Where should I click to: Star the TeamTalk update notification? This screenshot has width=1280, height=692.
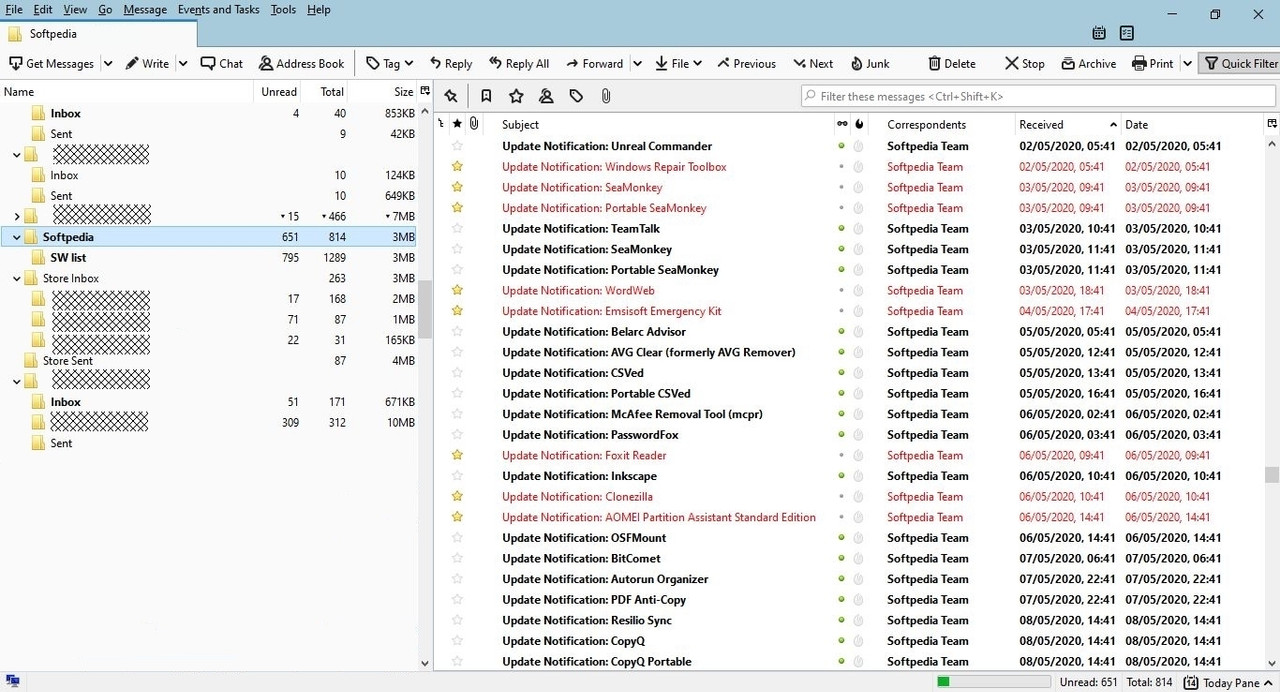457,228
